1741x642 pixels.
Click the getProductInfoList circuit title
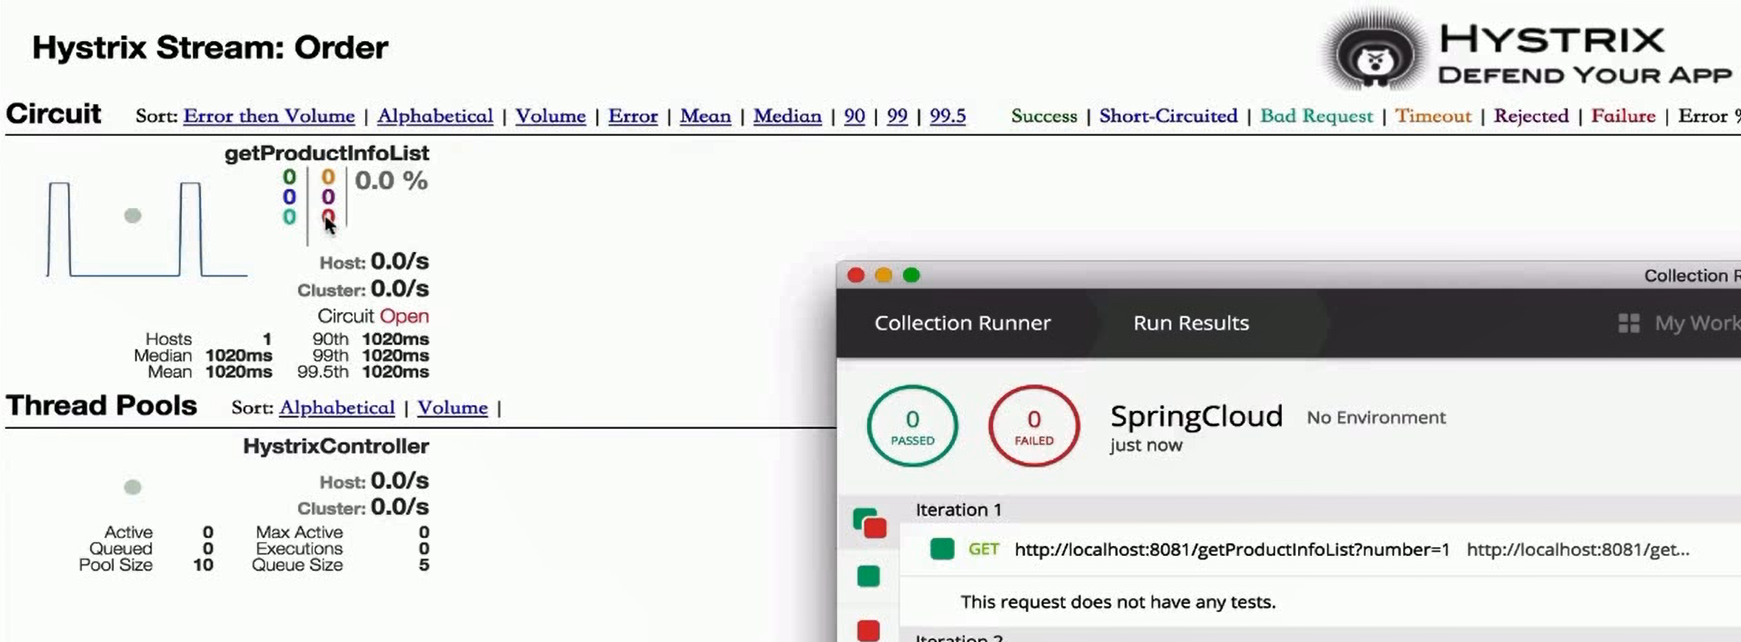327,153
